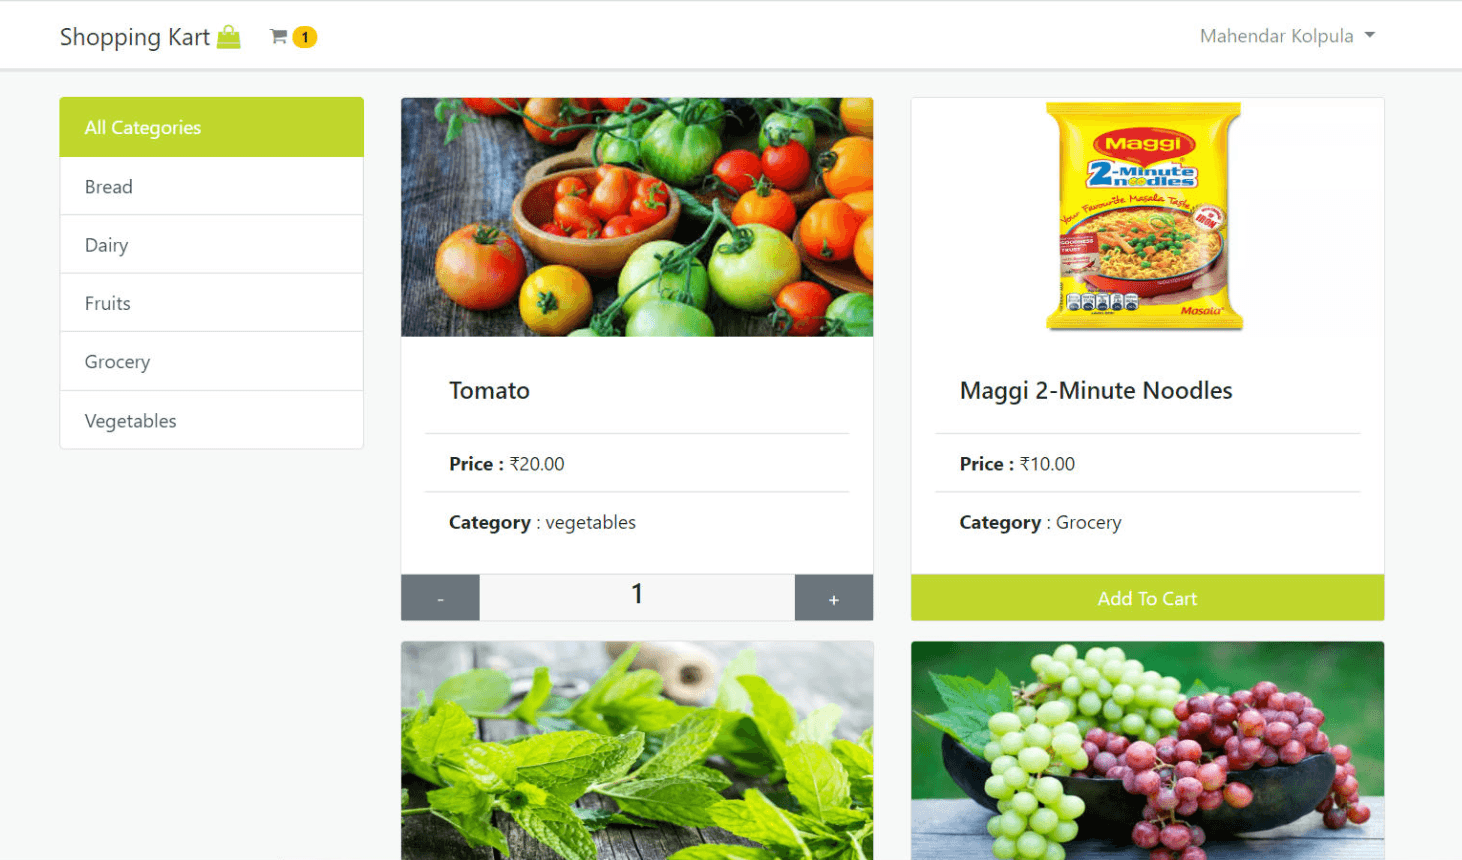Click the grapes product image
1462x860 pixels.
(x=1148, y=750)
